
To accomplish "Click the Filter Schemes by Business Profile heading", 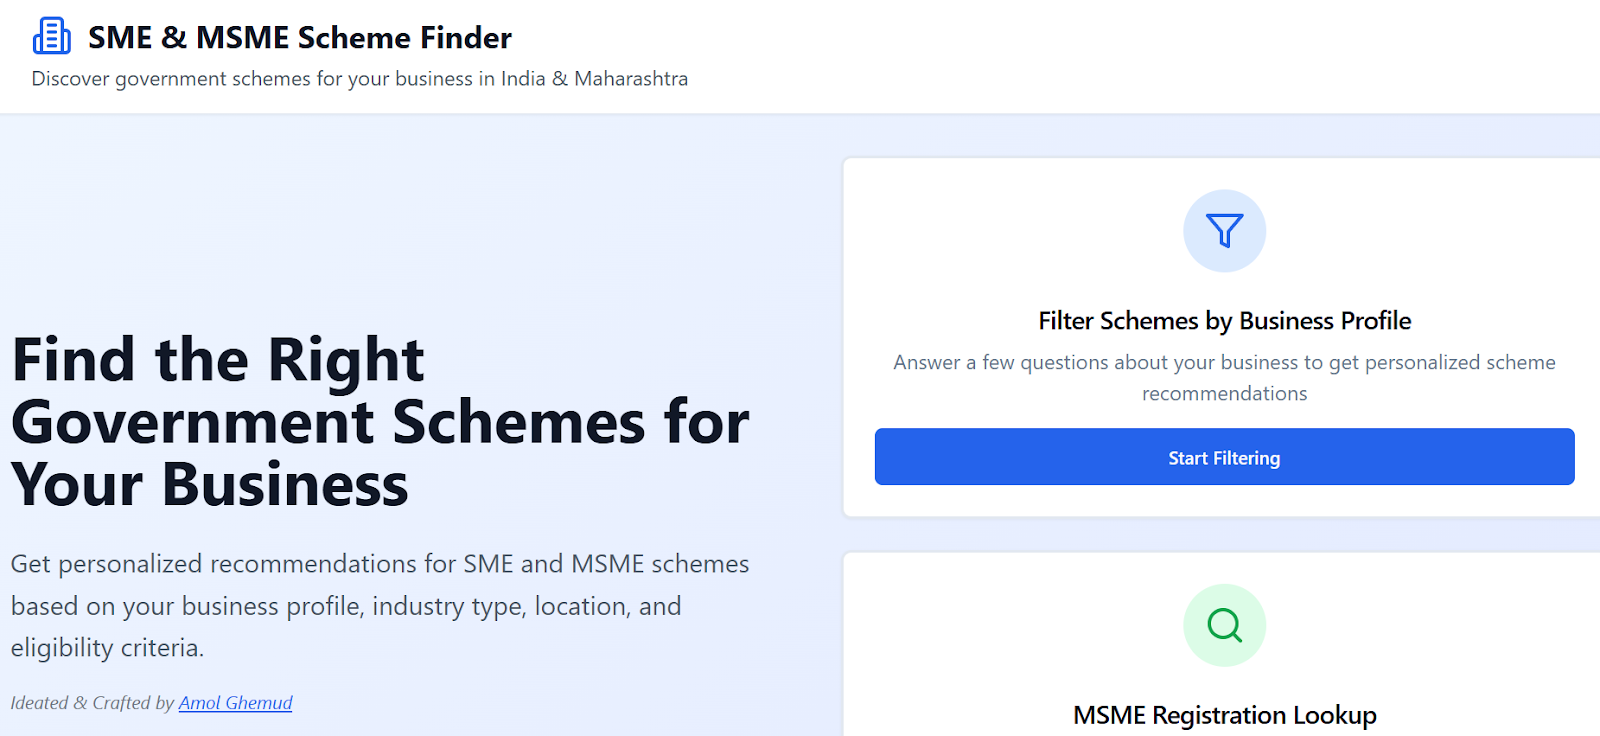I will pos(1224,321).
